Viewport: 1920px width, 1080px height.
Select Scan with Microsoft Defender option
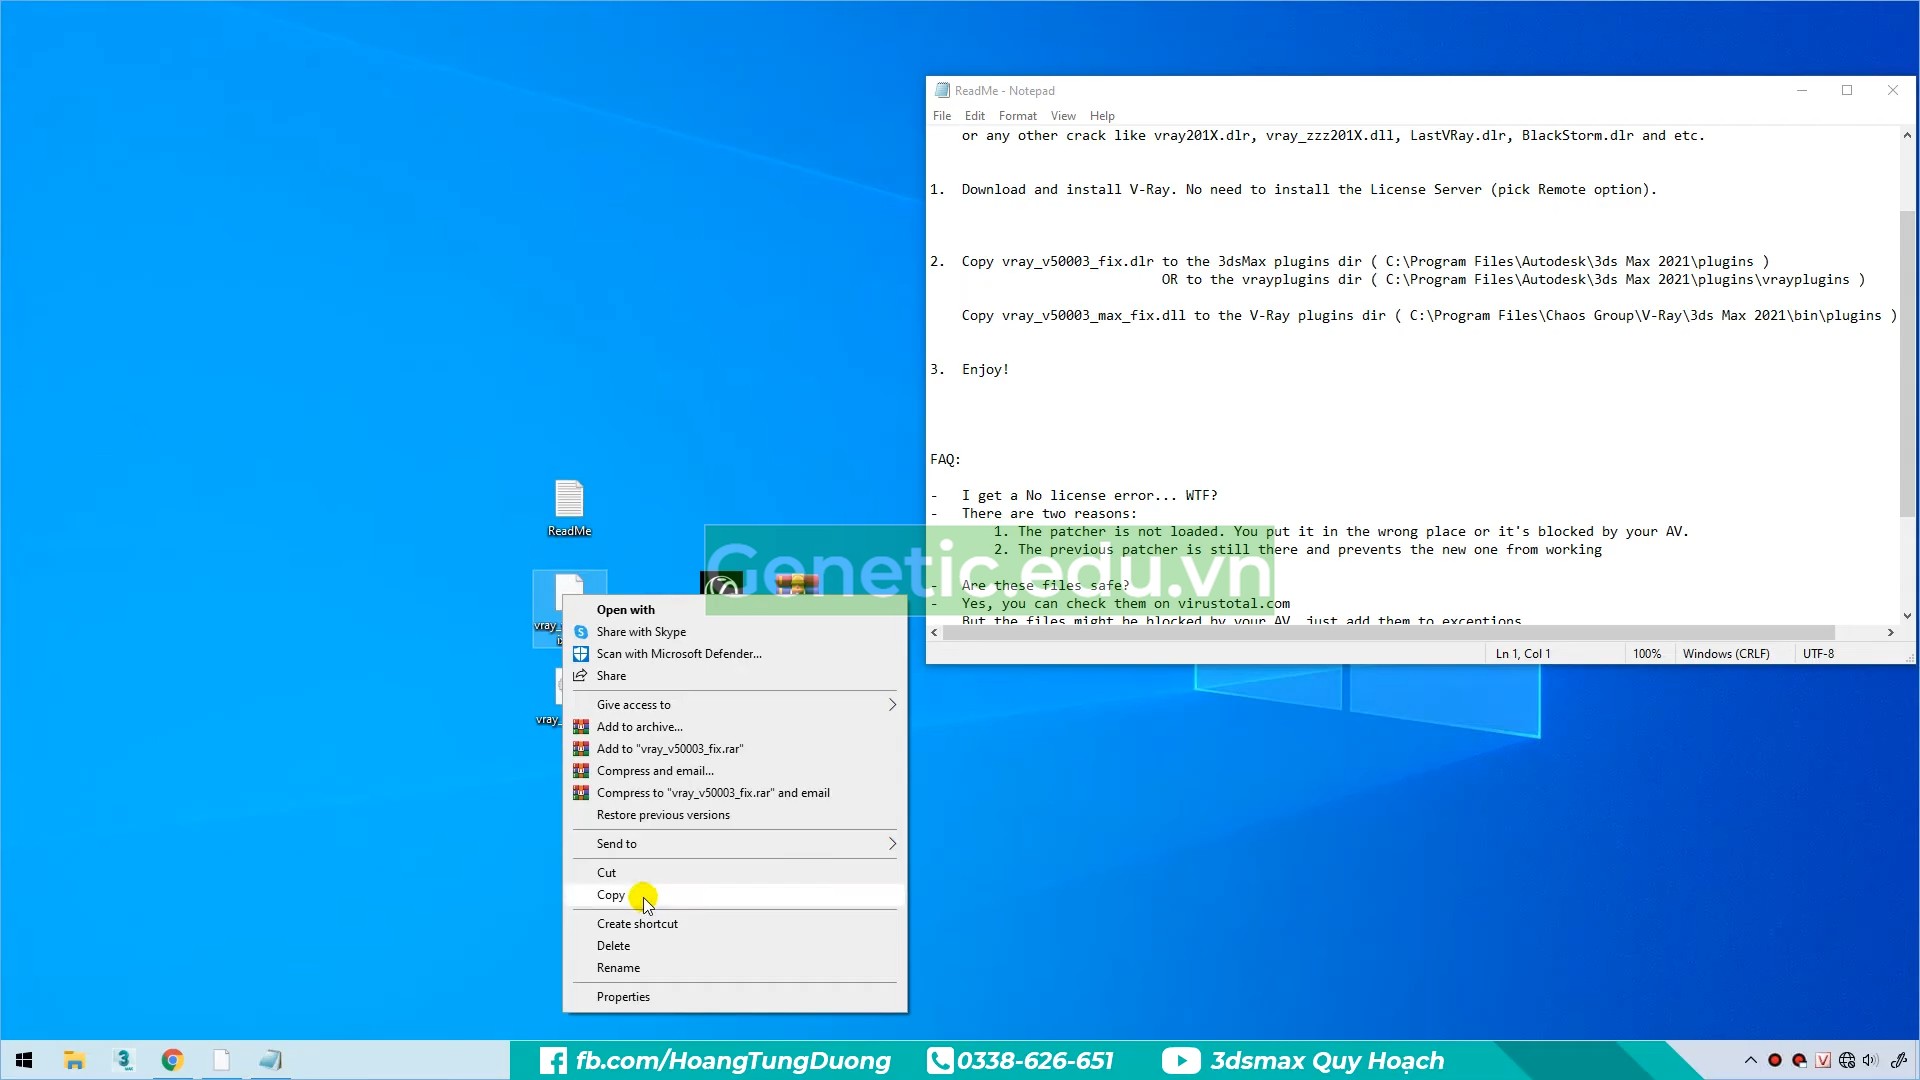pyautogui.click(x=679, y=654)
